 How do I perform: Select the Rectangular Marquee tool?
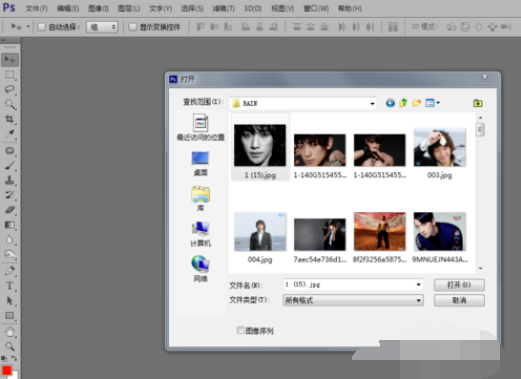(x=10, y=75)
